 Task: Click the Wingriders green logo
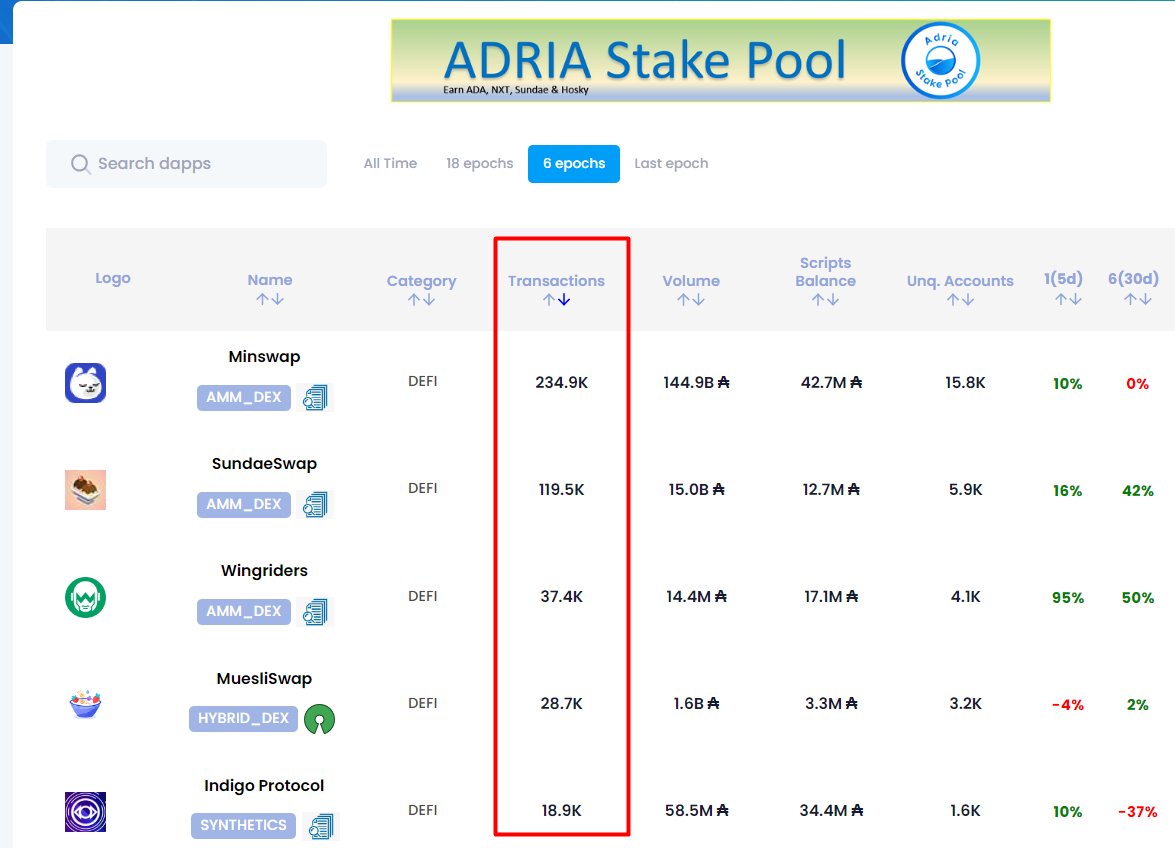pos(85,597)
